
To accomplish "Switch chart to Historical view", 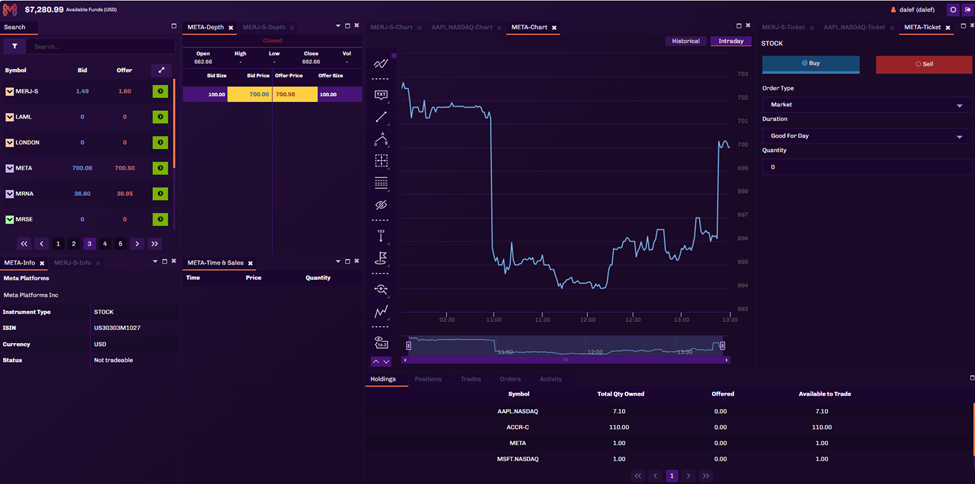I will [686, 41].
